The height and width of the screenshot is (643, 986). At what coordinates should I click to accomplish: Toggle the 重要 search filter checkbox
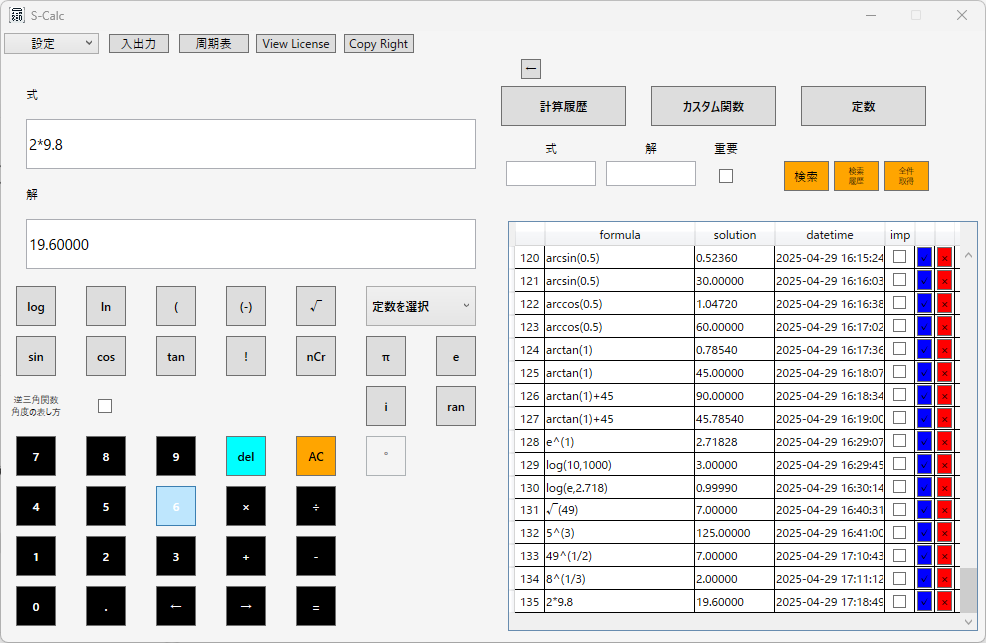click(x=726, y=176)
